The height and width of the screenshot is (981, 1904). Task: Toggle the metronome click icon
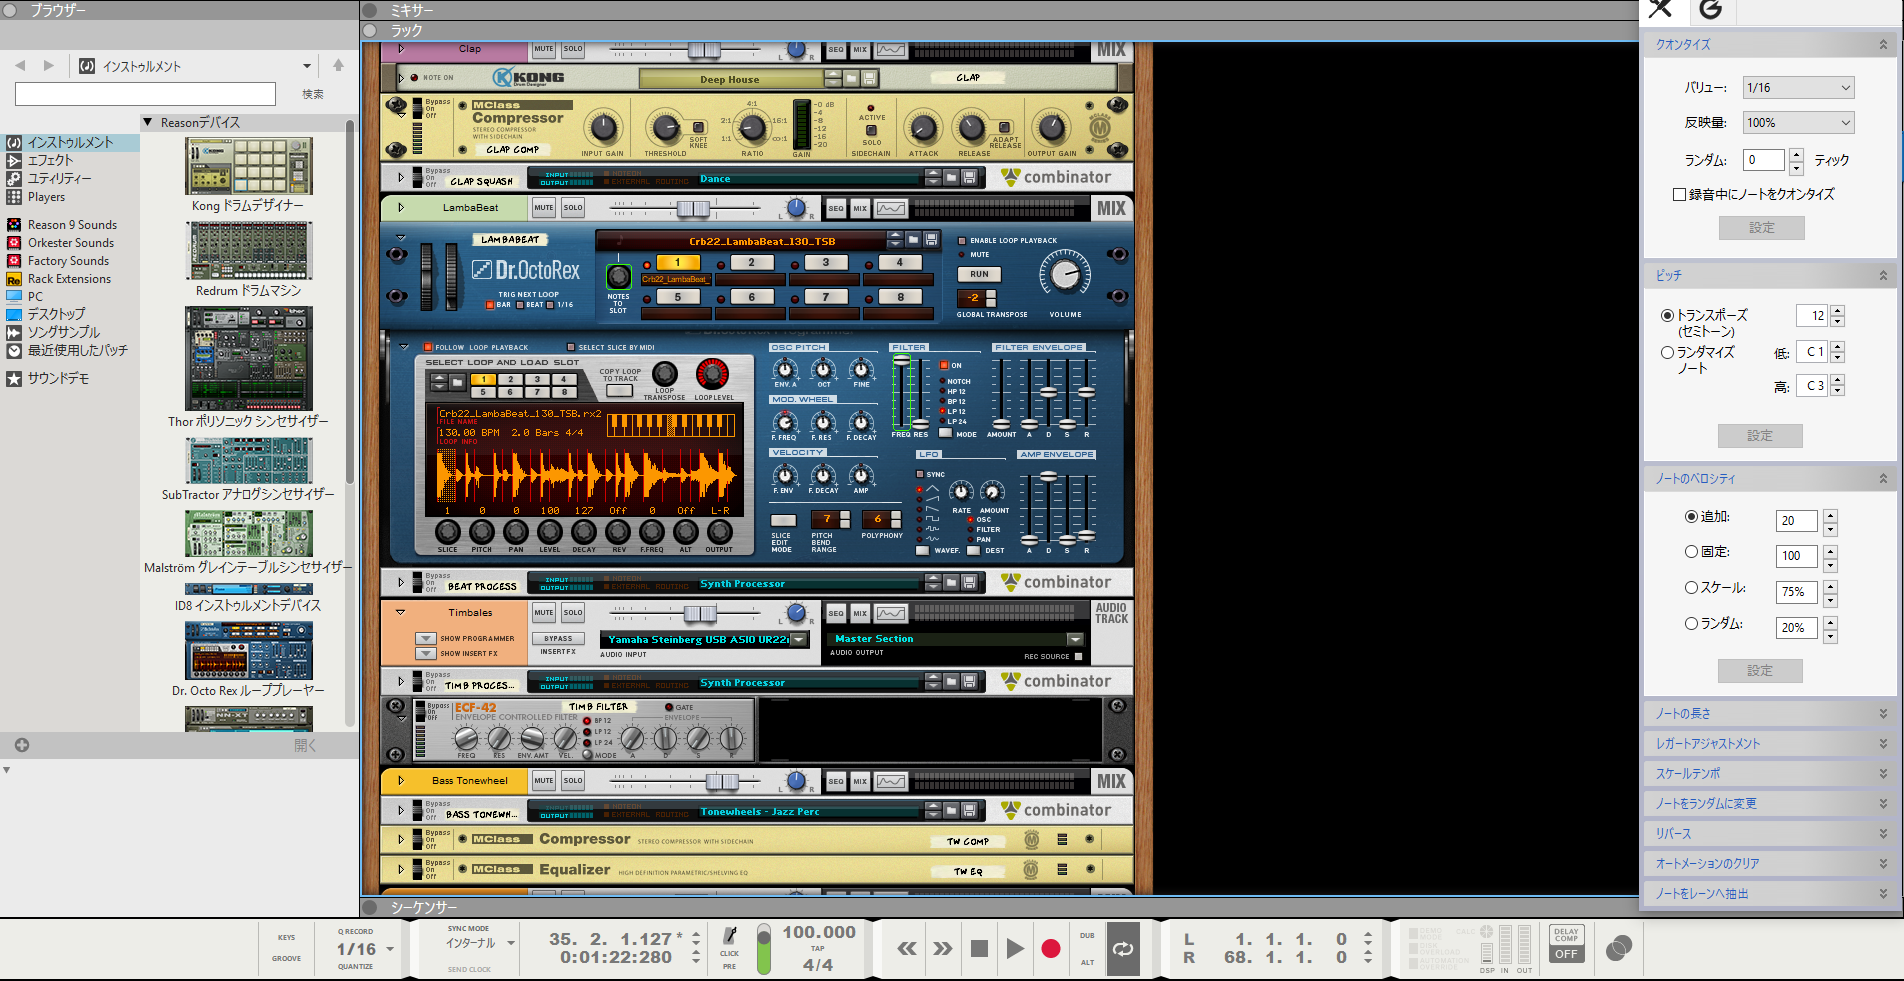[730, 935]
